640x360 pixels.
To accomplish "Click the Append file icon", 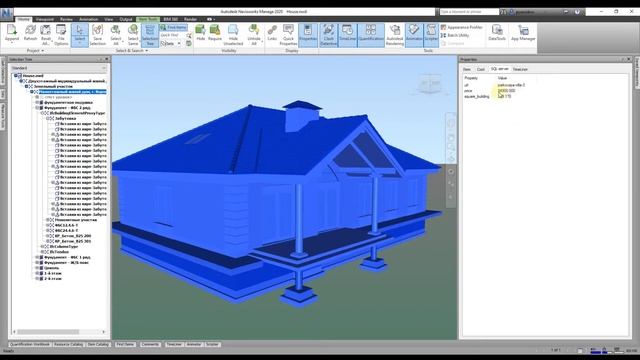I will [12, 33].
